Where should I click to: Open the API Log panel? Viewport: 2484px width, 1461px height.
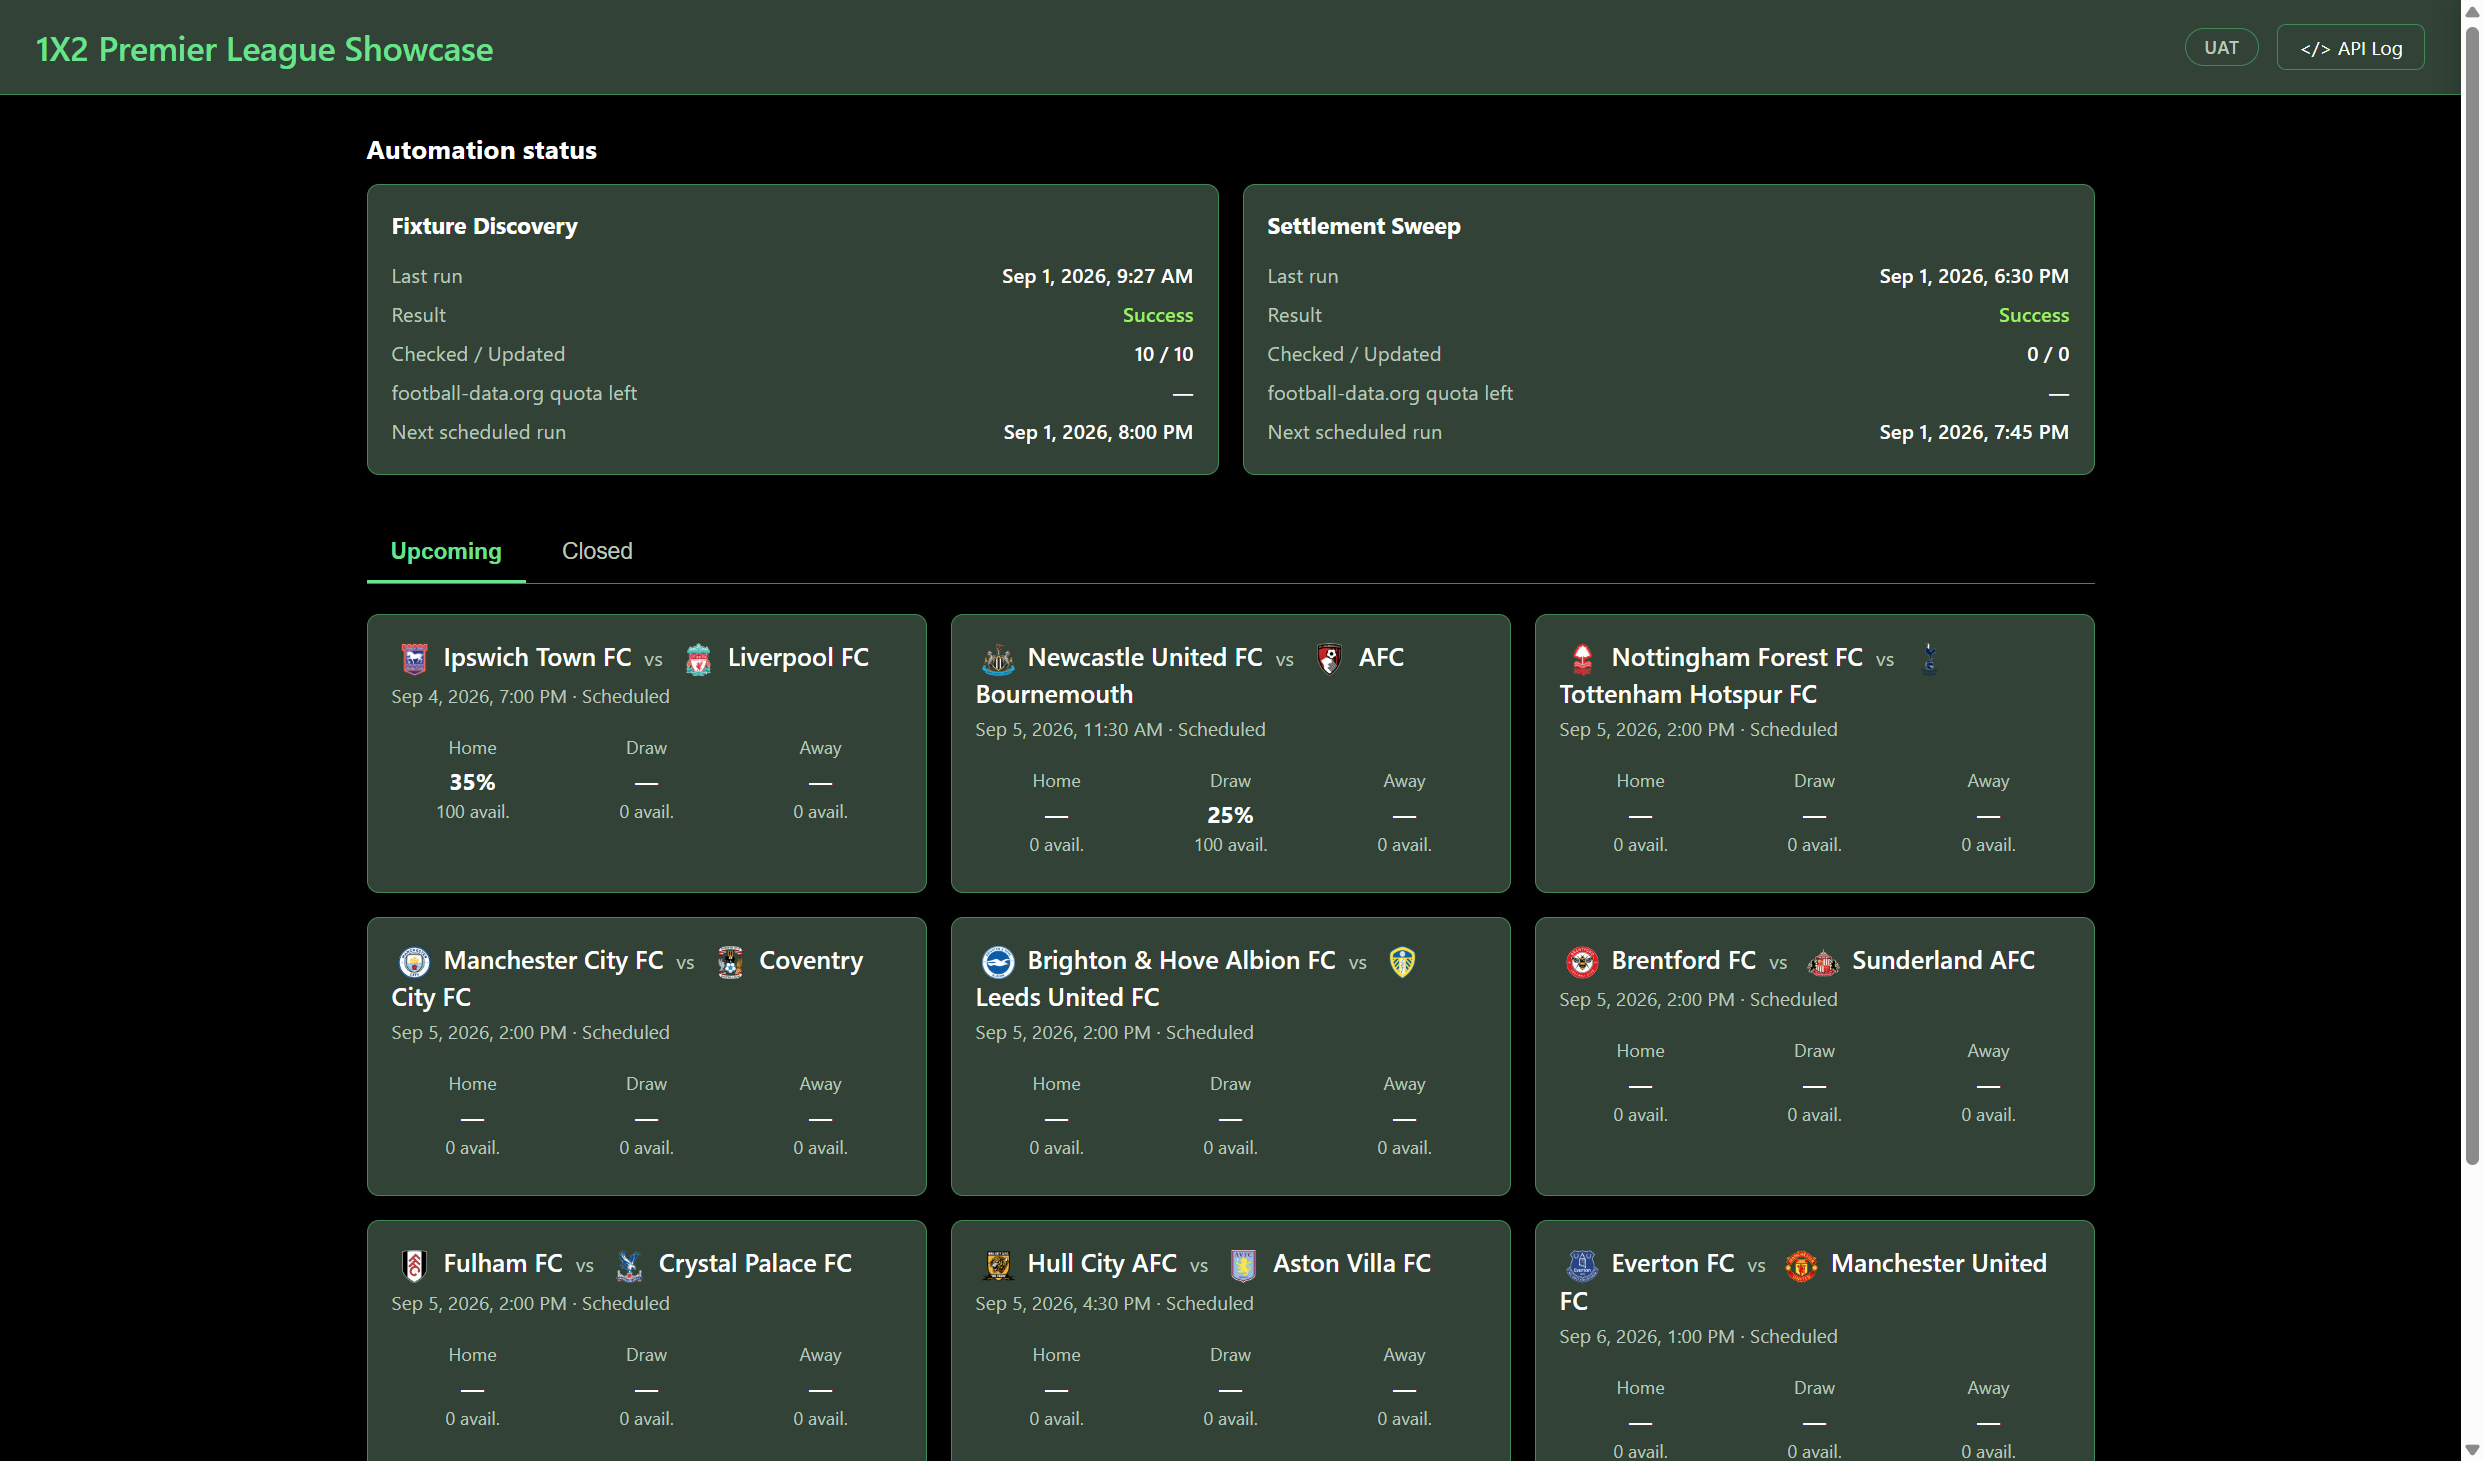coord(2350,48)
